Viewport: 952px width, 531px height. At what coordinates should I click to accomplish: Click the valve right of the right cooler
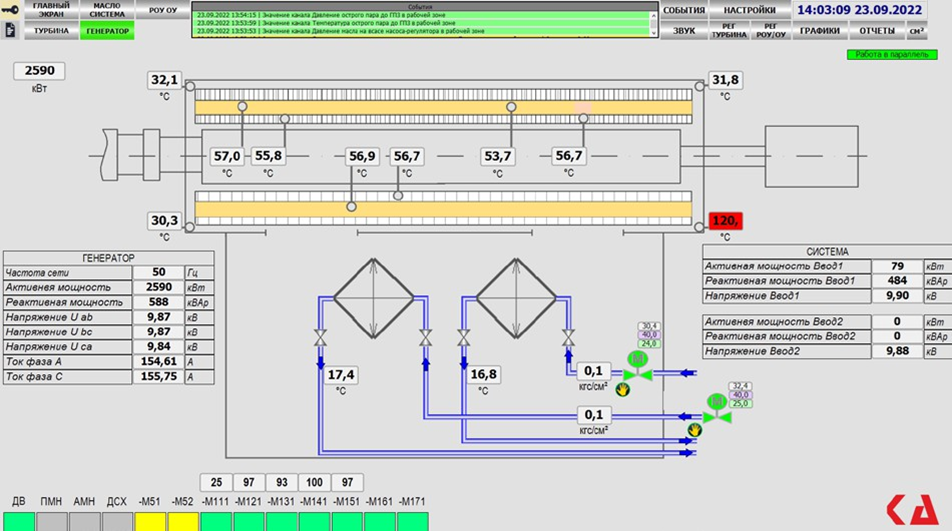click(568, 338)
